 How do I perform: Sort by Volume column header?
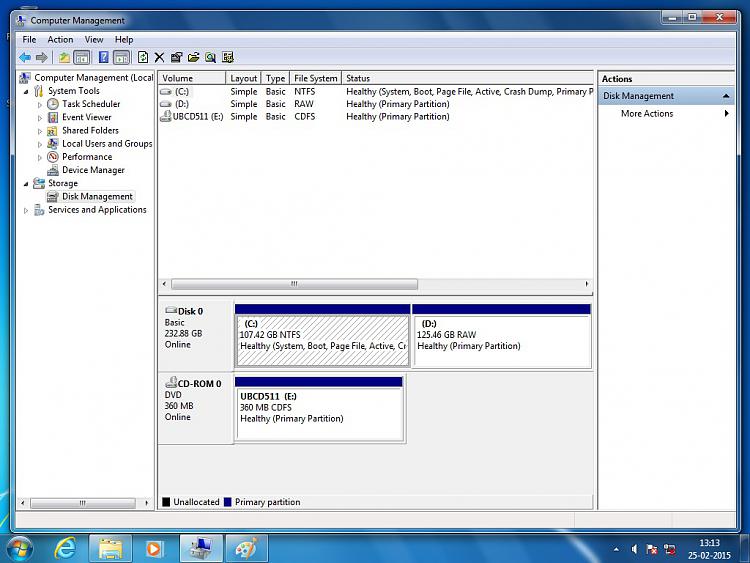click(192, 78)
